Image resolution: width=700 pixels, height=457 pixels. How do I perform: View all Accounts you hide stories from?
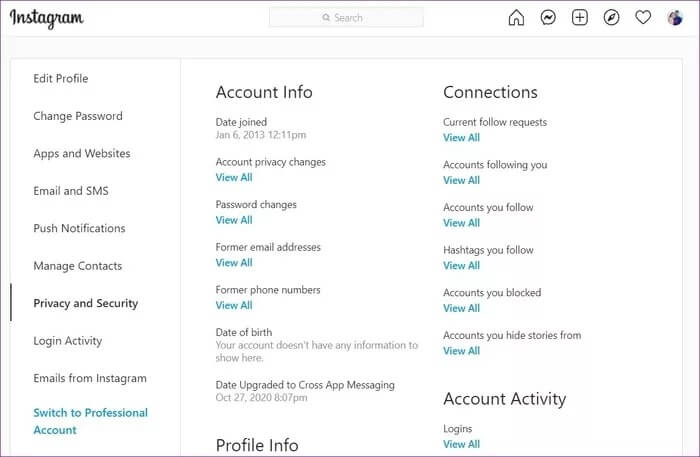(x=461, y=351)
